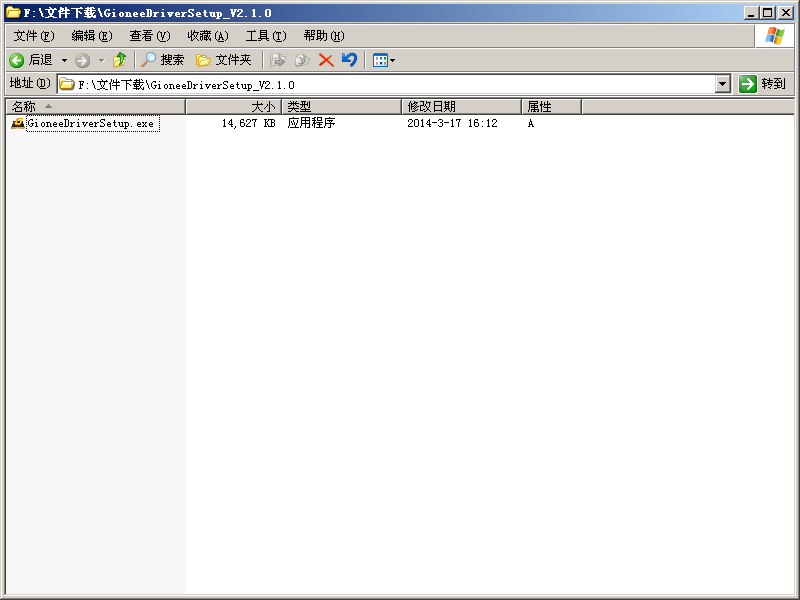The width and height of the screenshot is (800, 600).
Task: Click the Copy To folder icon
Action: [302, 60]
